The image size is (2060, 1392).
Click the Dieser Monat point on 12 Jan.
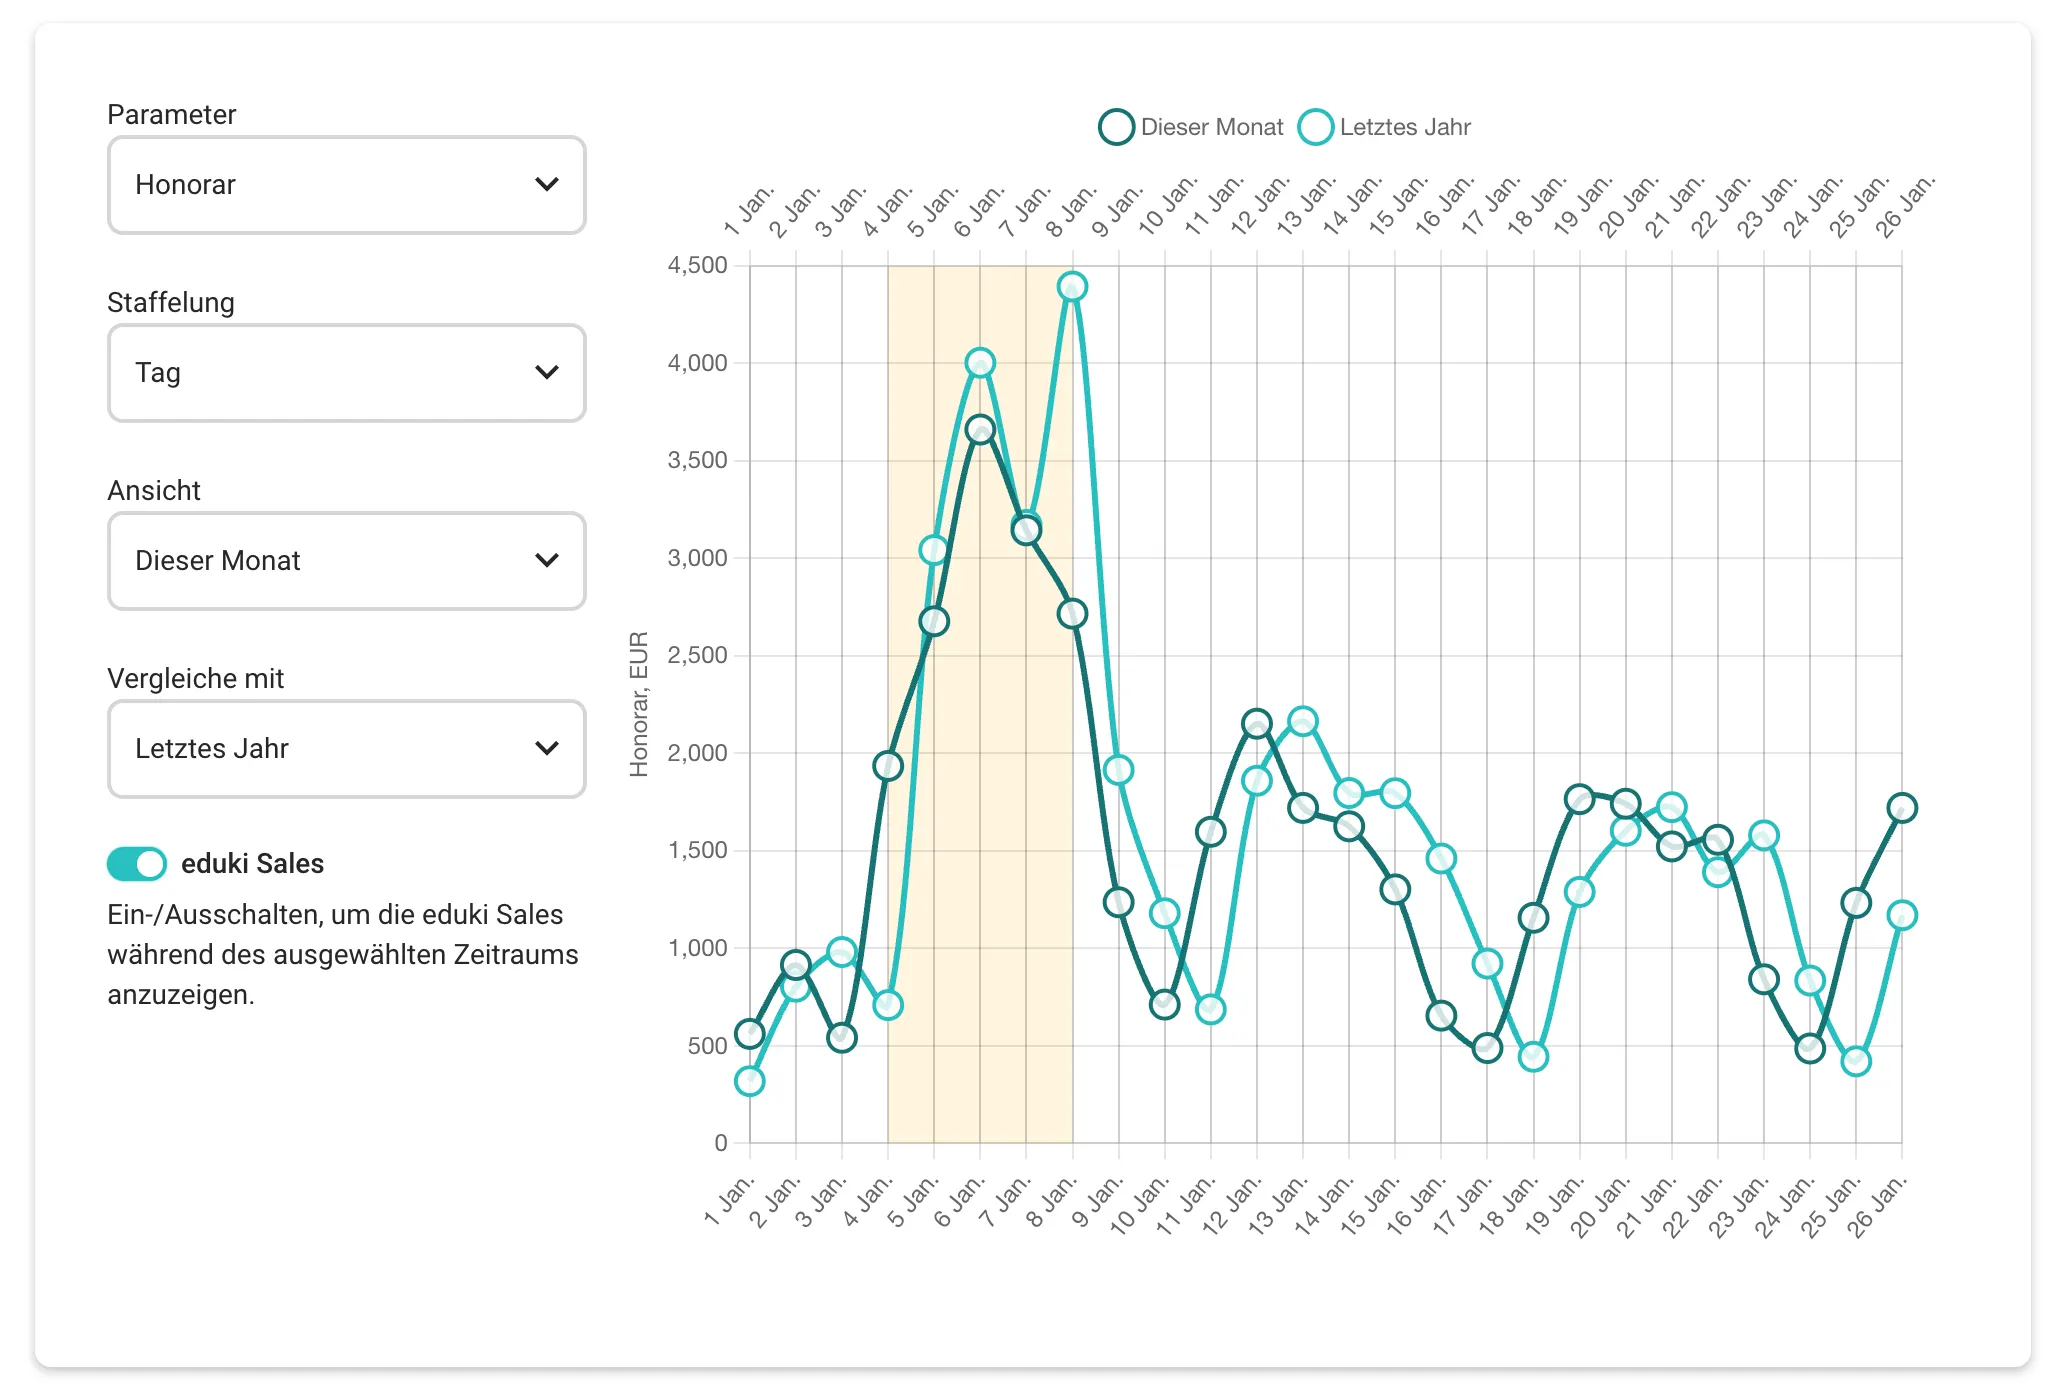[x=1257, y=723]
